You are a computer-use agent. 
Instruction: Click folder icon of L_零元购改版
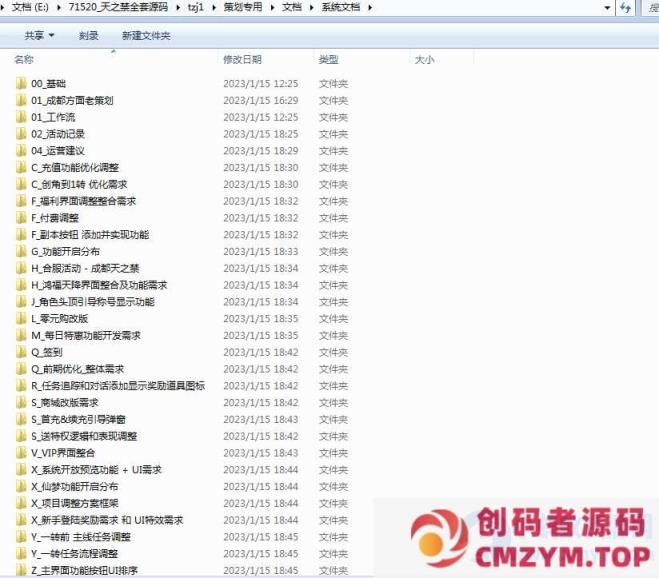point(21,319)
